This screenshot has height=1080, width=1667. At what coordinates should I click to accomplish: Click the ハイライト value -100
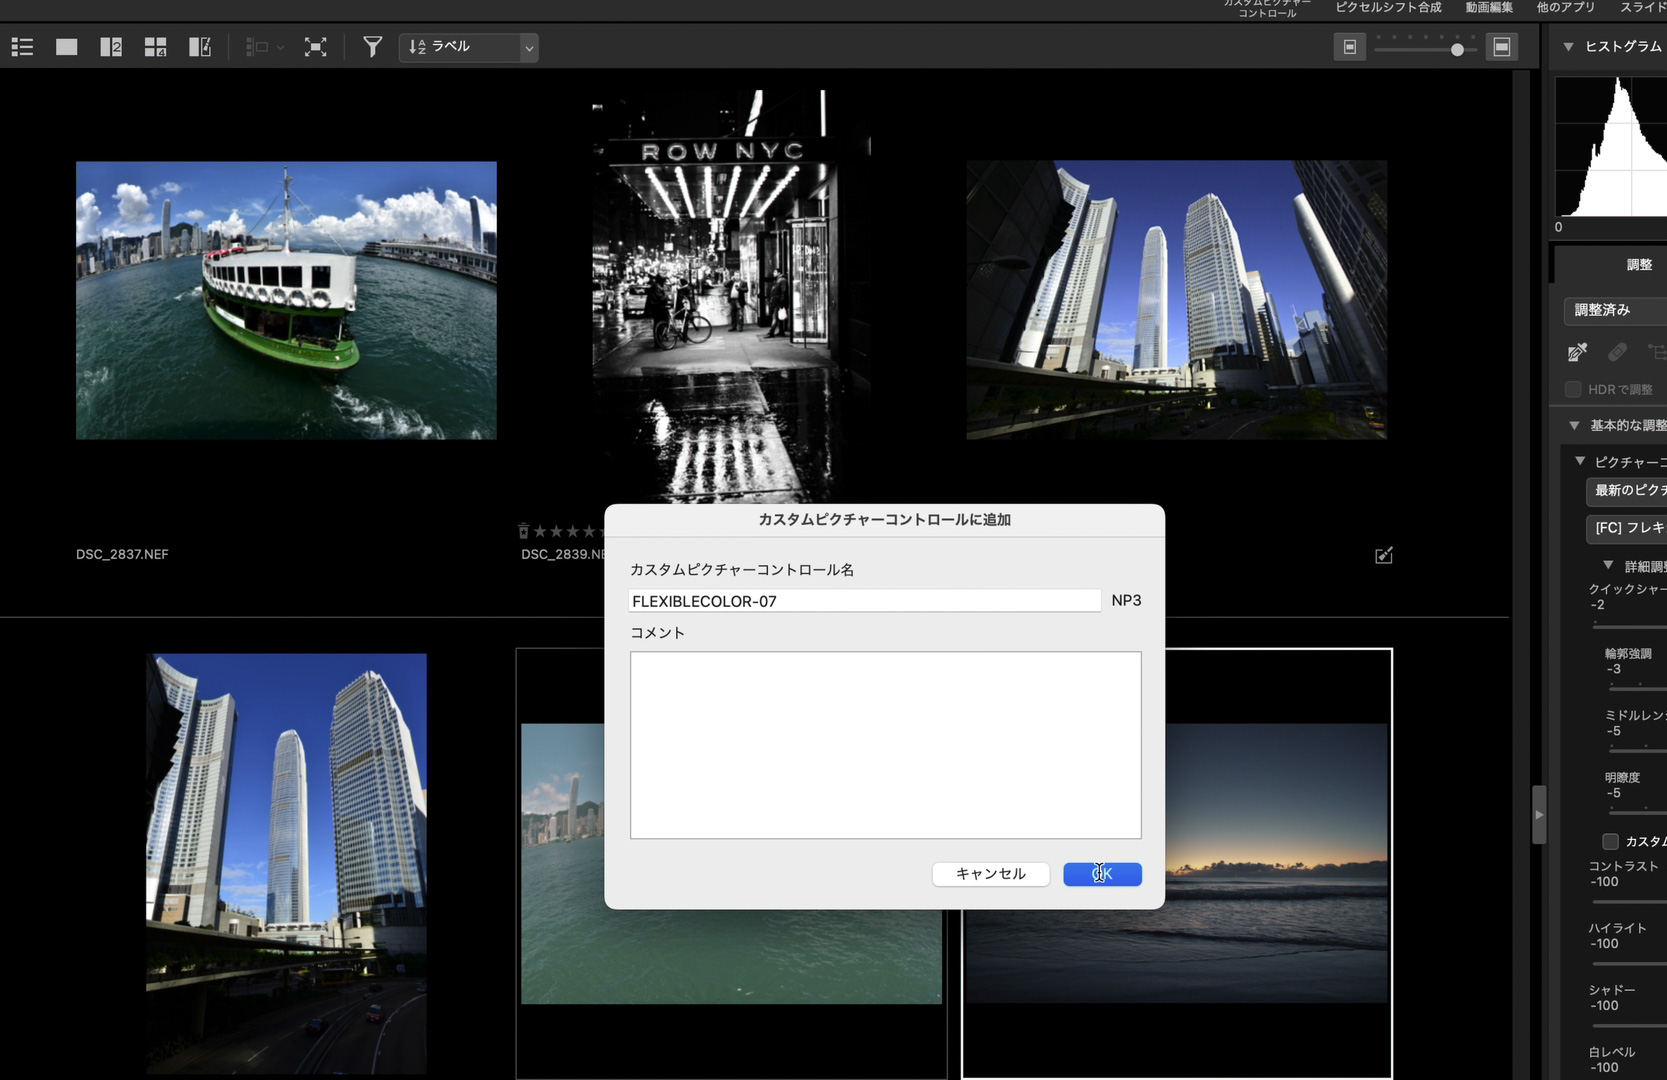point(1604,944)
